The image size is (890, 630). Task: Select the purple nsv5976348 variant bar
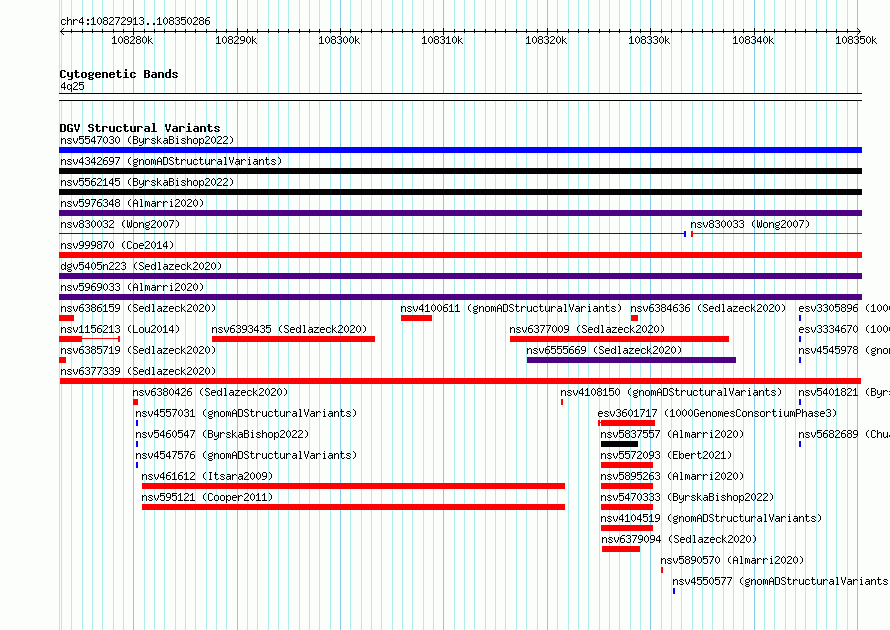click(x=460, y=213)
